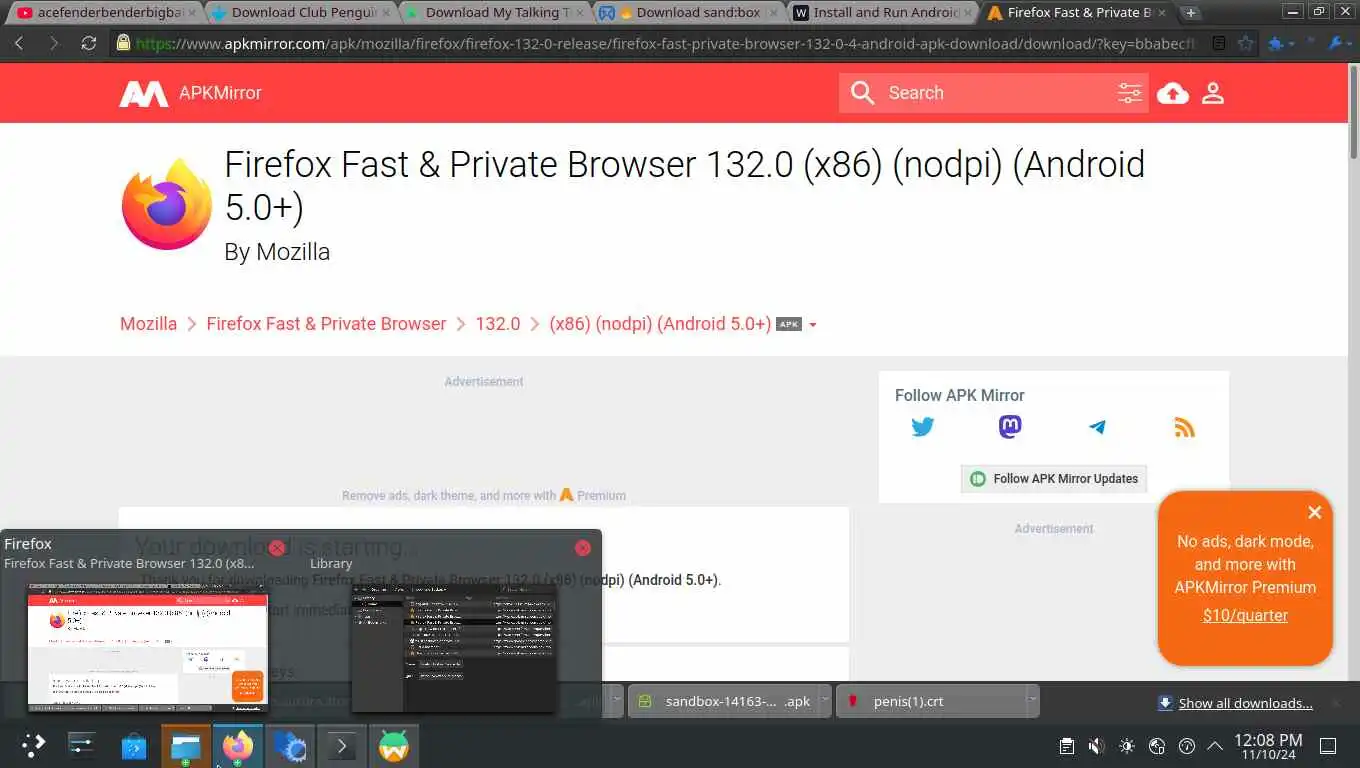Open the blue extension puzzle icon

tap(1276, 43)
